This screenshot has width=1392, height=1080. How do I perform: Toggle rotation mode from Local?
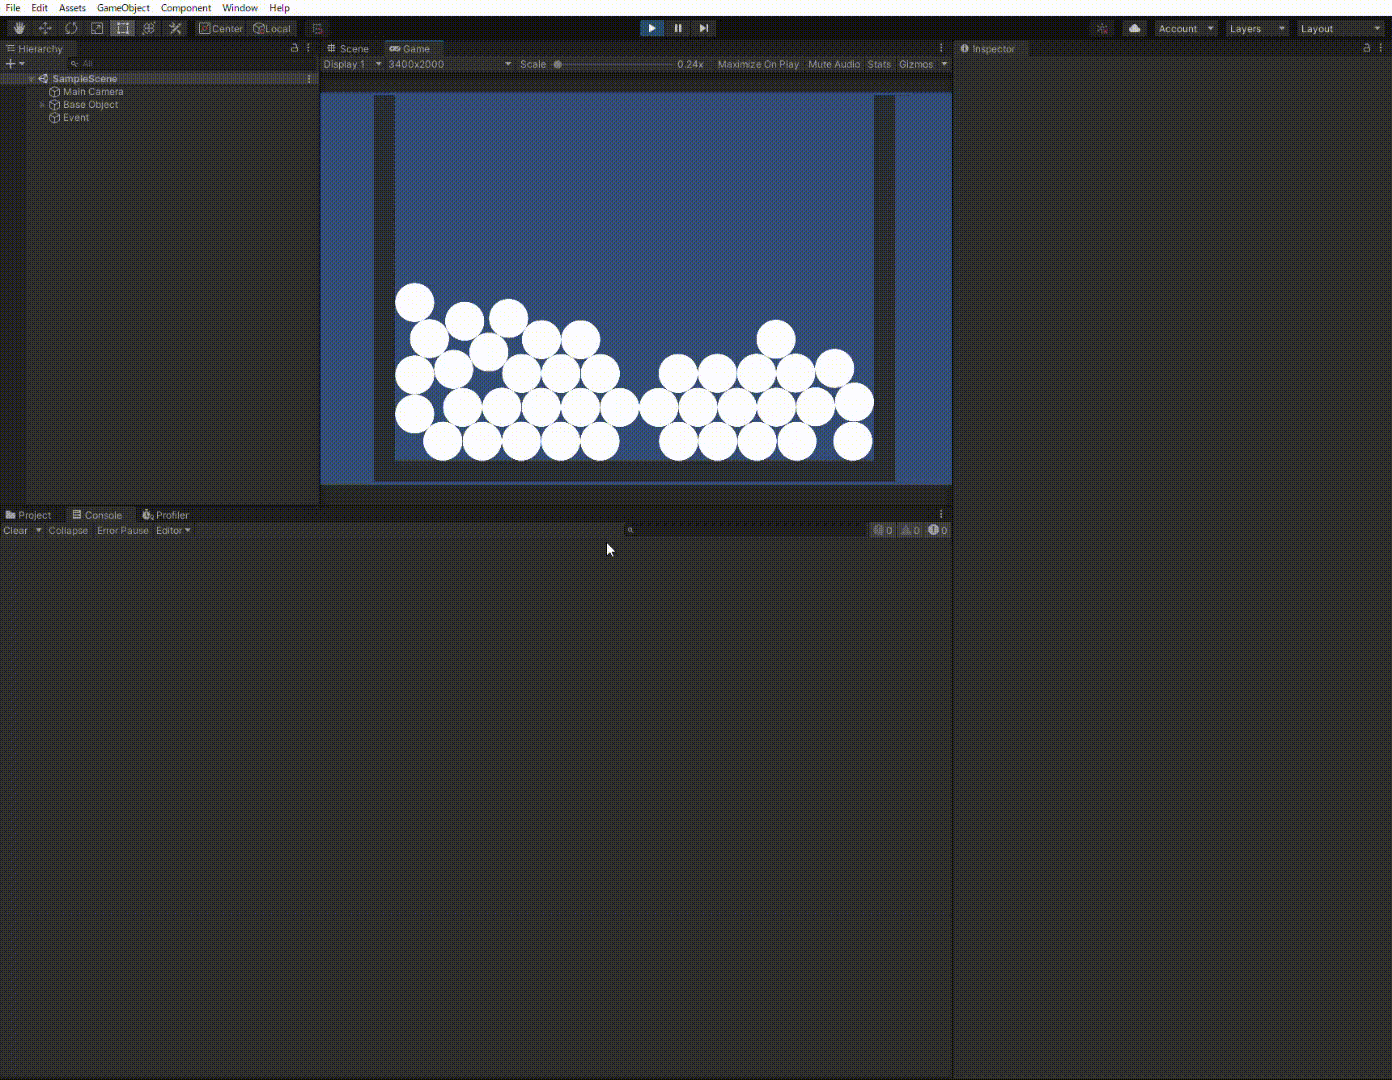pyautogui.click(x=271, y=28)
